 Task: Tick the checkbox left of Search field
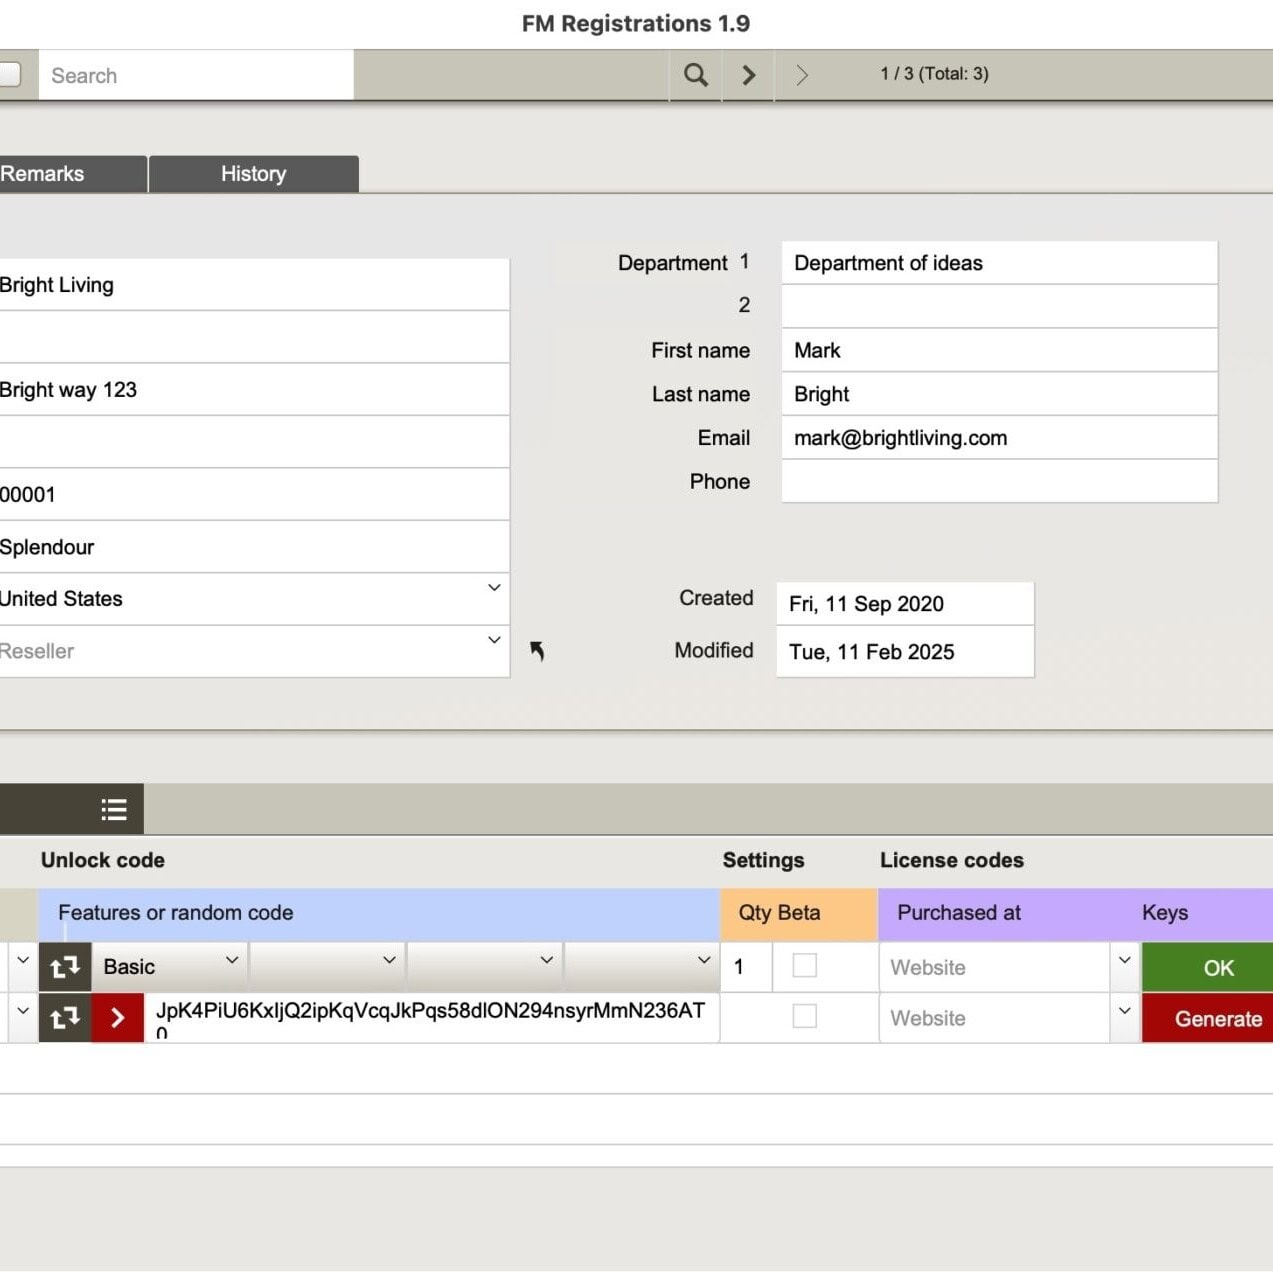(9, 75)
